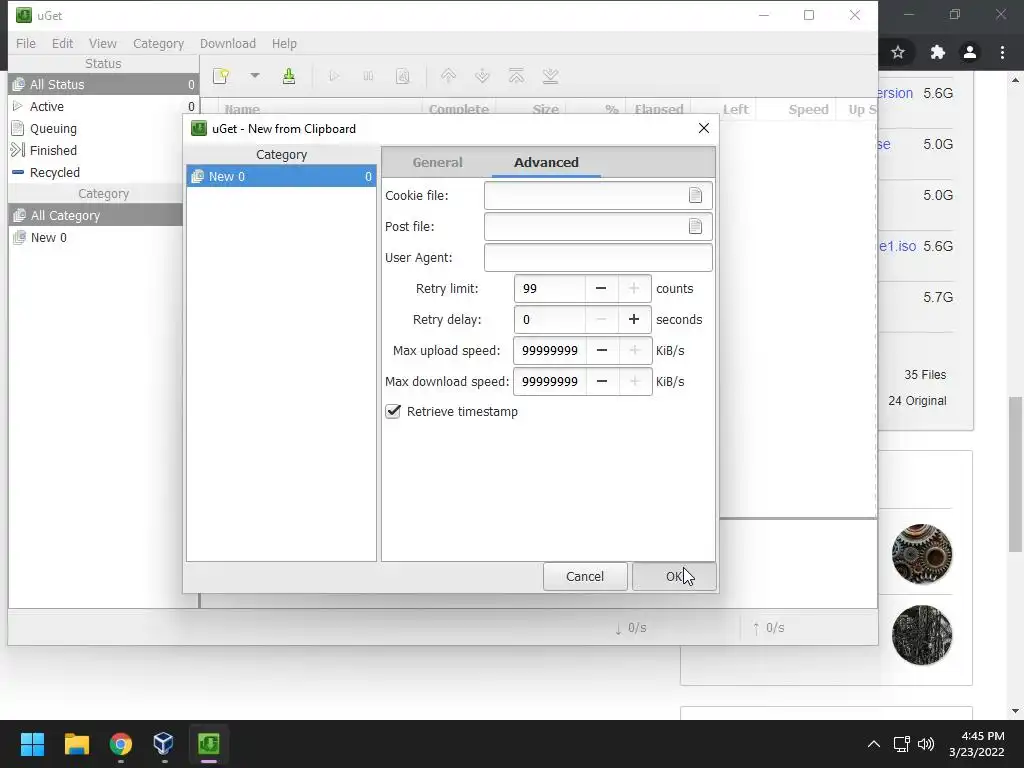The width and height of the screenshot is (1024, 768).
Task: Click the move to bottom toolbar icon
Action: point(551,76)
